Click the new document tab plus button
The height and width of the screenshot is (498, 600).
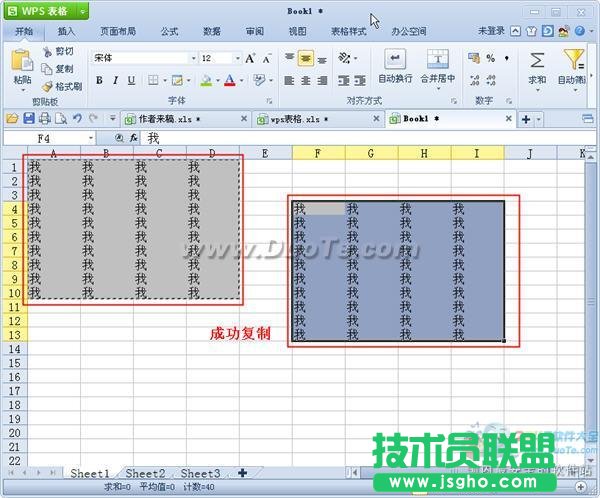(x=526, y=119)
